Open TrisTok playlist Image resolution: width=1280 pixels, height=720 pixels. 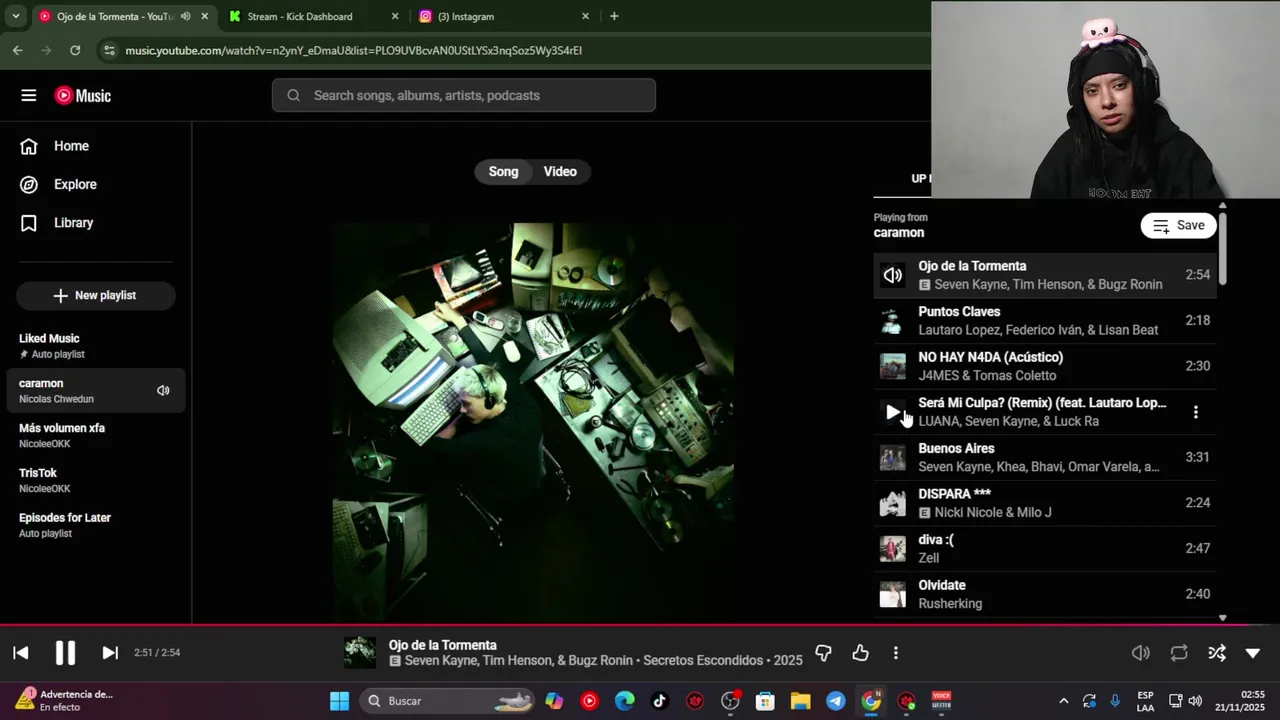[95, 480]
